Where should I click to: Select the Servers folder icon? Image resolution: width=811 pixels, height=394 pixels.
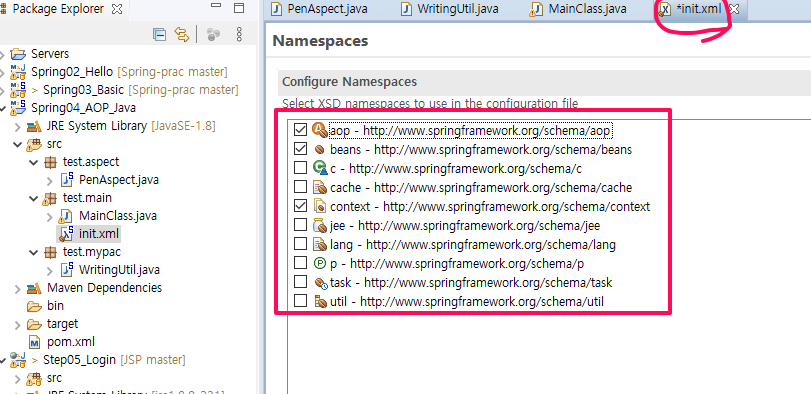coord(18,54)
